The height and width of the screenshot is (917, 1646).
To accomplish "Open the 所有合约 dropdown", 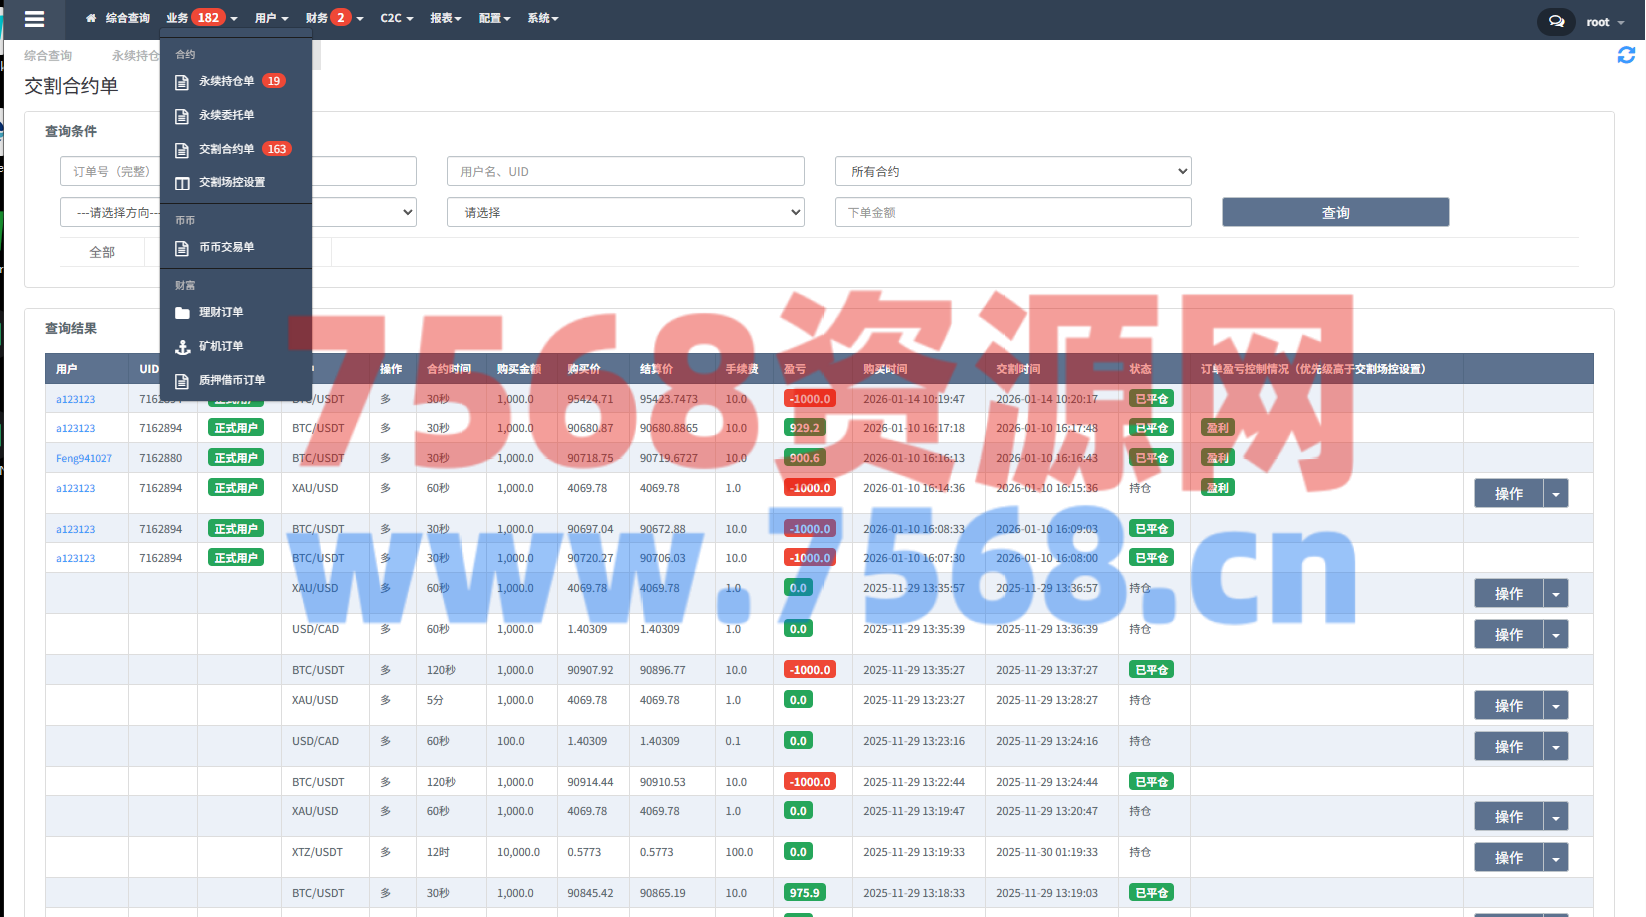I will pyautogui.click(x=1012, y=172).
